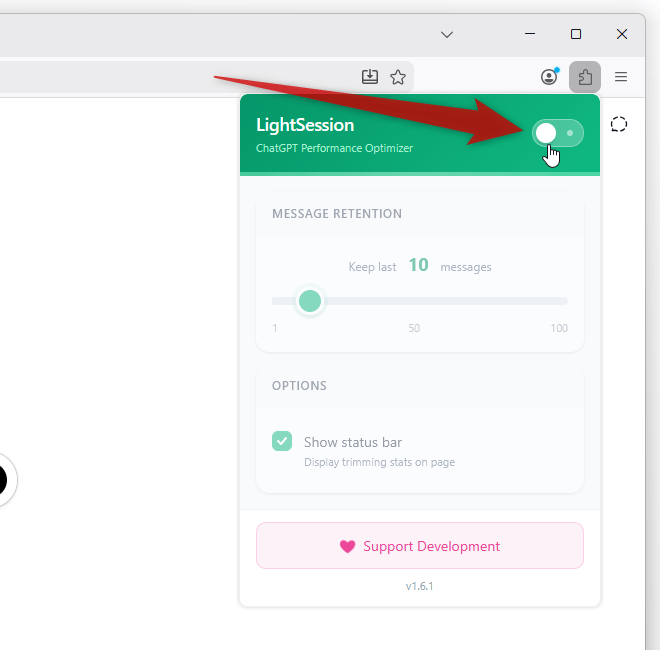Screen dimensions: 660x650
Task: Toggle the LightSession enable switch
Action: coord(557,133)
